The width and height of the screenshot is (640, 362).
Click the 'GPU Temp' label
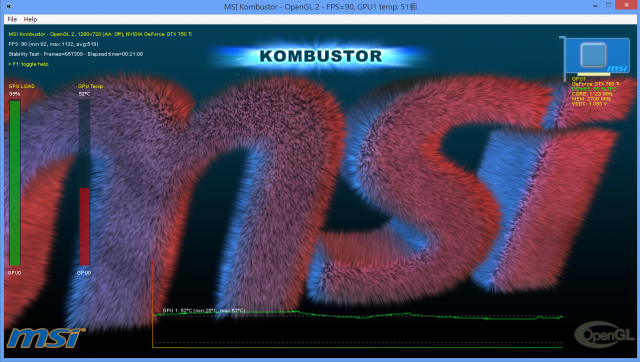[90, 86]
